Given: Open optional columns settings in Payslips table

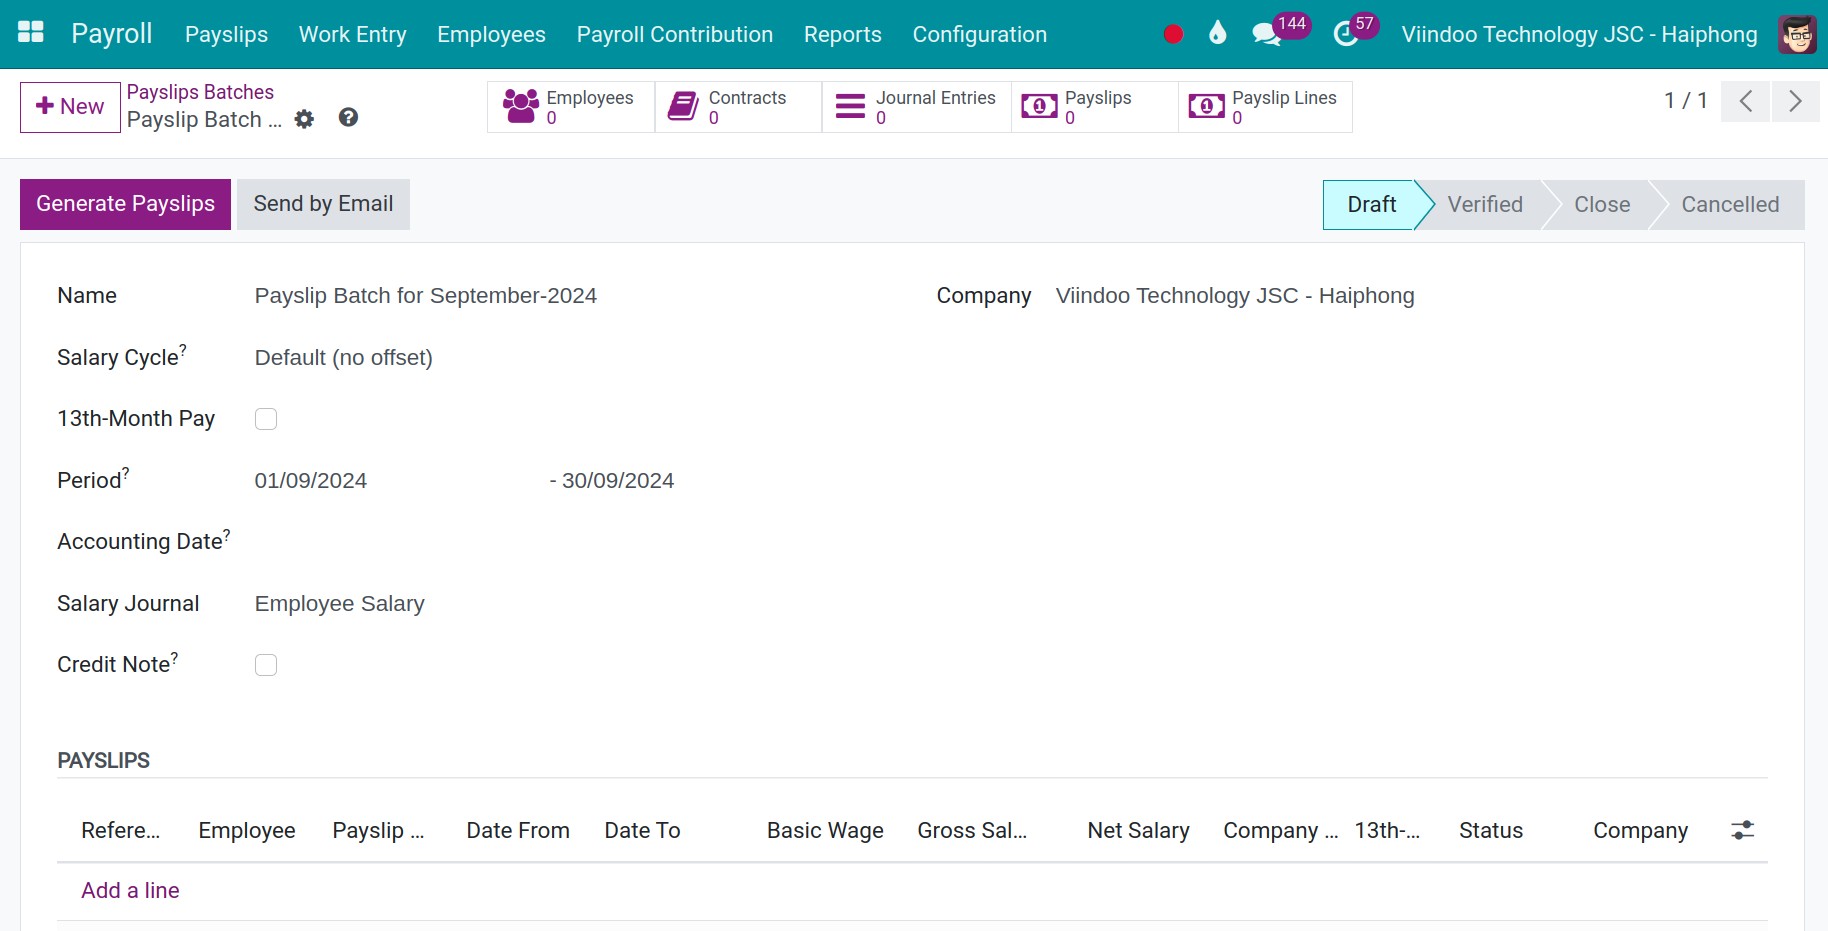Looking at the screenshot, I should 1743,830.
